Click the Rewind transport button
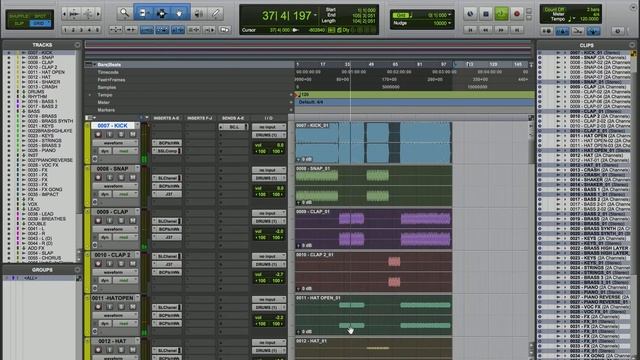 (x=486, y=30)
